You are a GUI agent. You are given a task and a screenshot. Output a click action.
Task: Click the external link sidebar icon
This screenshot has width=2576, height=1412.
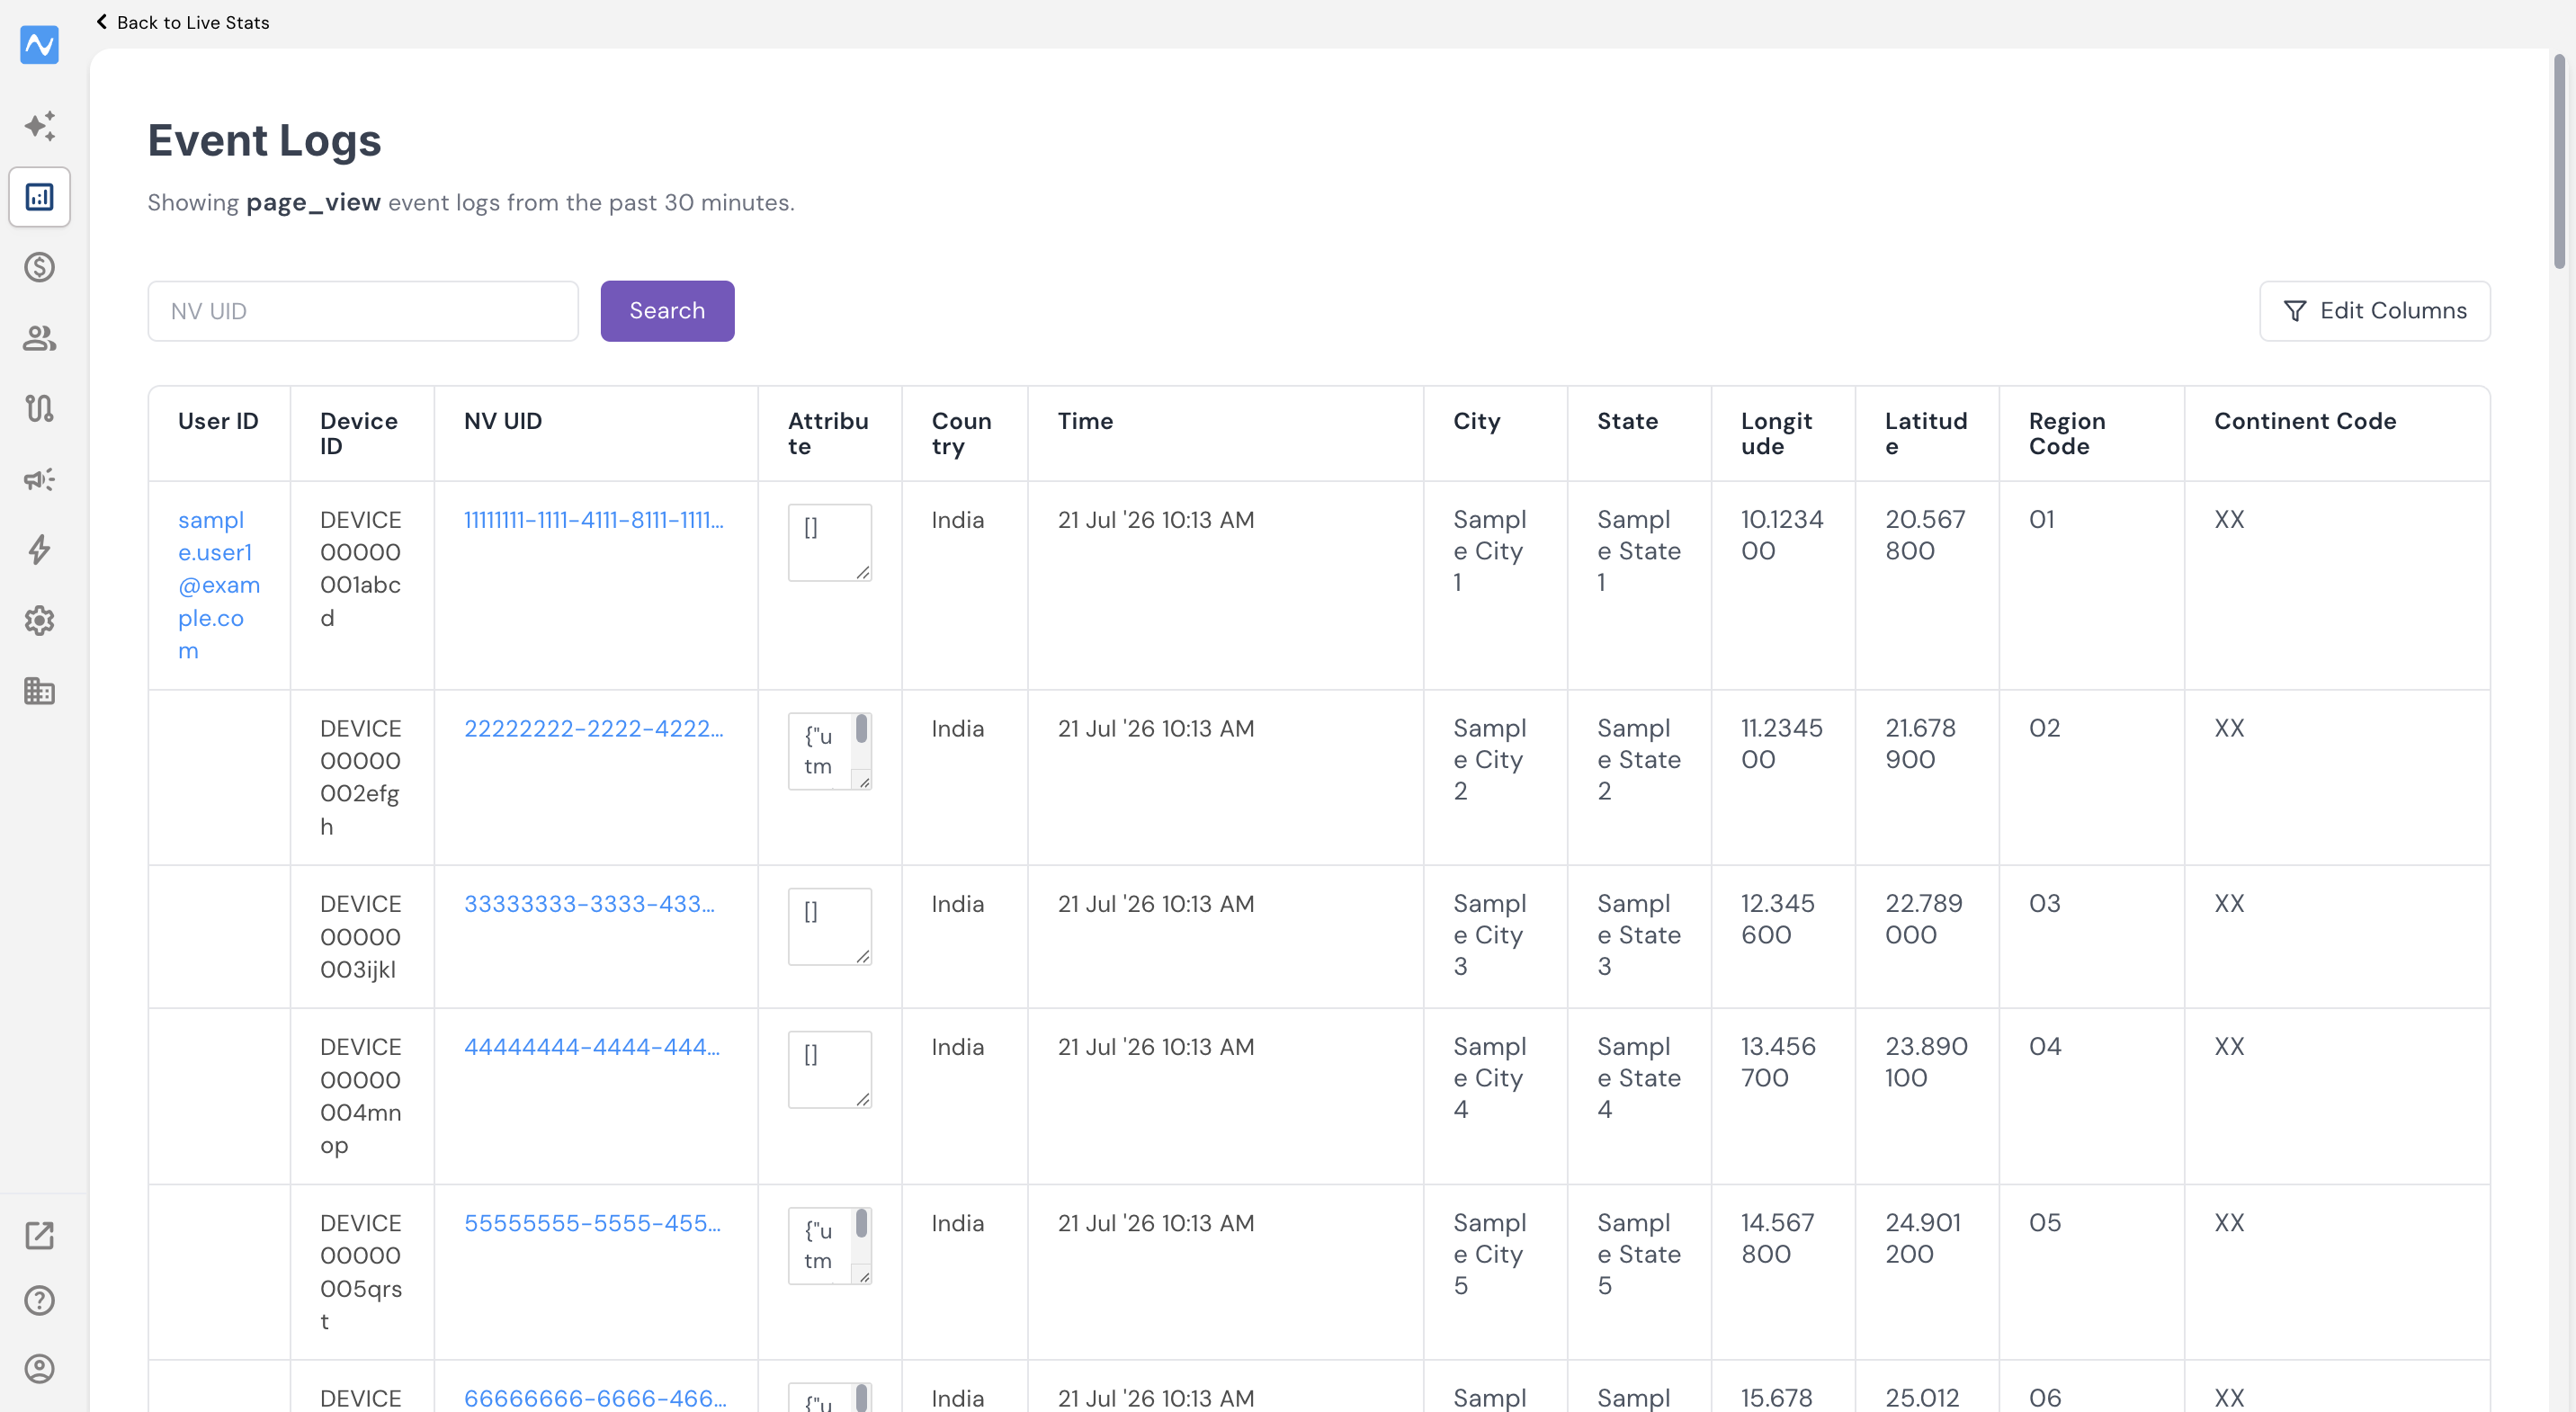click(39, 1236)
